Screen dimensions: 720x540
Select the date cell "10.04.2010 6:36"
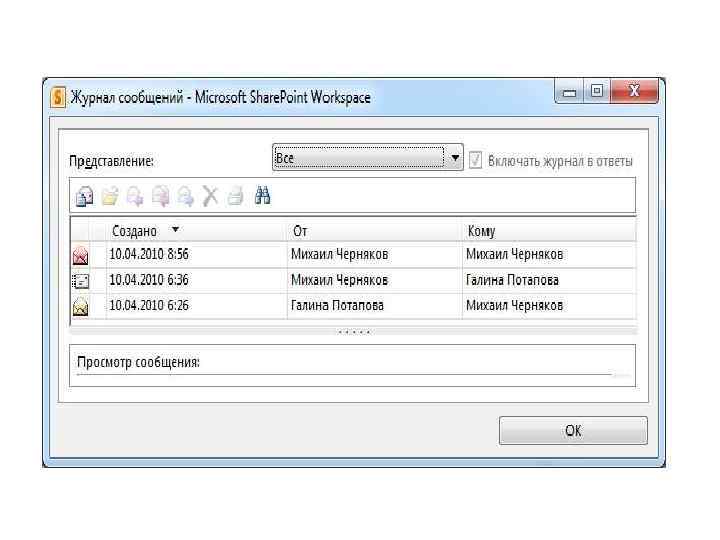[x=149, y=280]
